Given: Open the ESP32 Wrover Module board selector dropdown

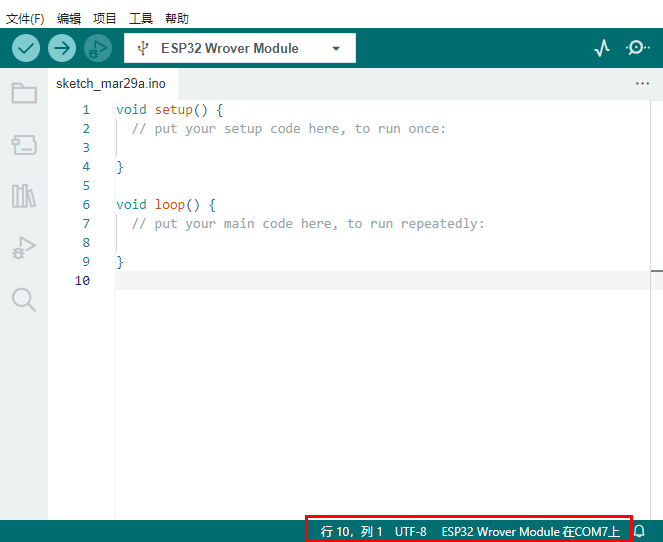Looking at the screenshot, I should (x=240, y=48).
